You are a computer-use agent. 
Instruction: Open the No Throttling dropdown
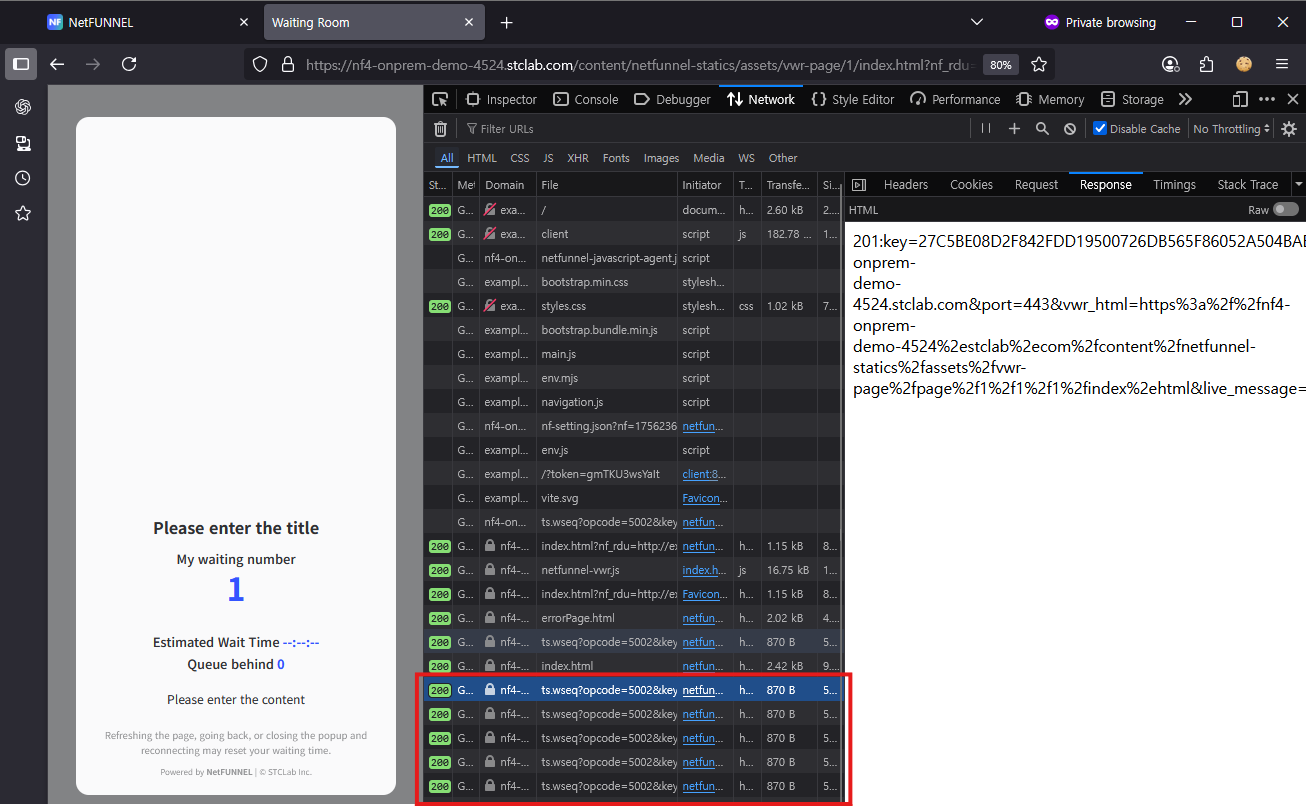click(x=1230, y=128)
